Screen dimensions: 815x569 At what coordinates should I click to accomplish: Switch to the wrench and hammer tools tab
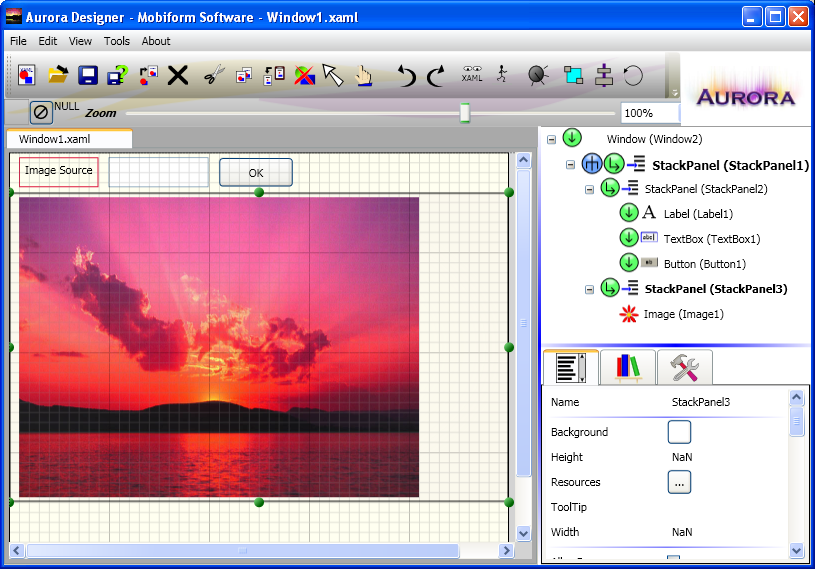coord(685,367)
